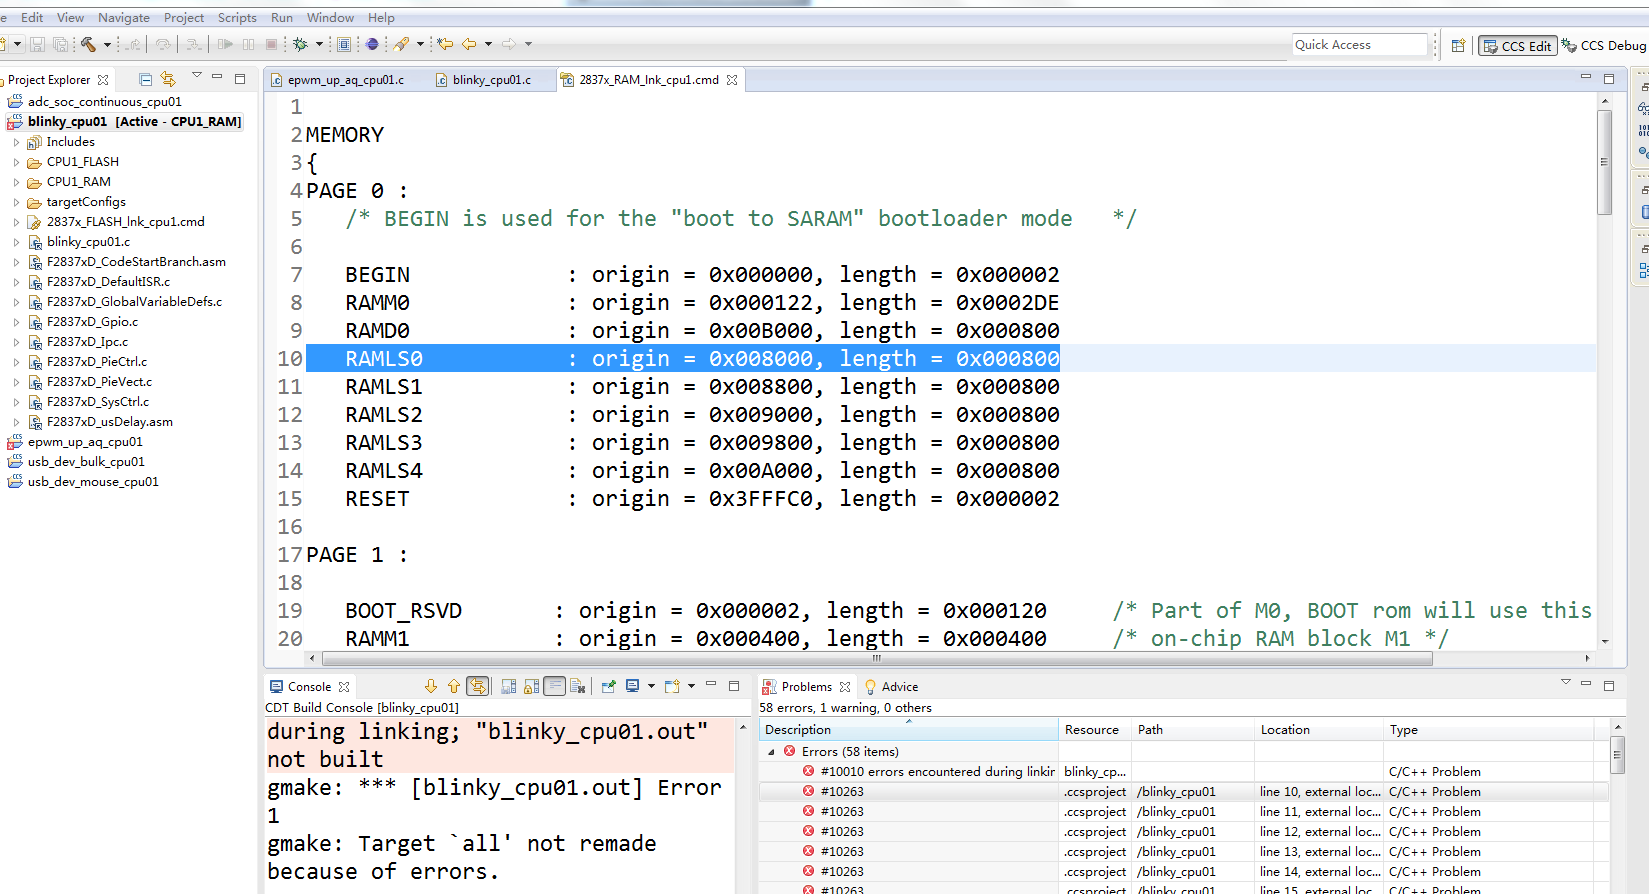The width and height of the screenshot is (1649, 894).
Task: Click Console previous-error up arrow
Action: [454, 686]
